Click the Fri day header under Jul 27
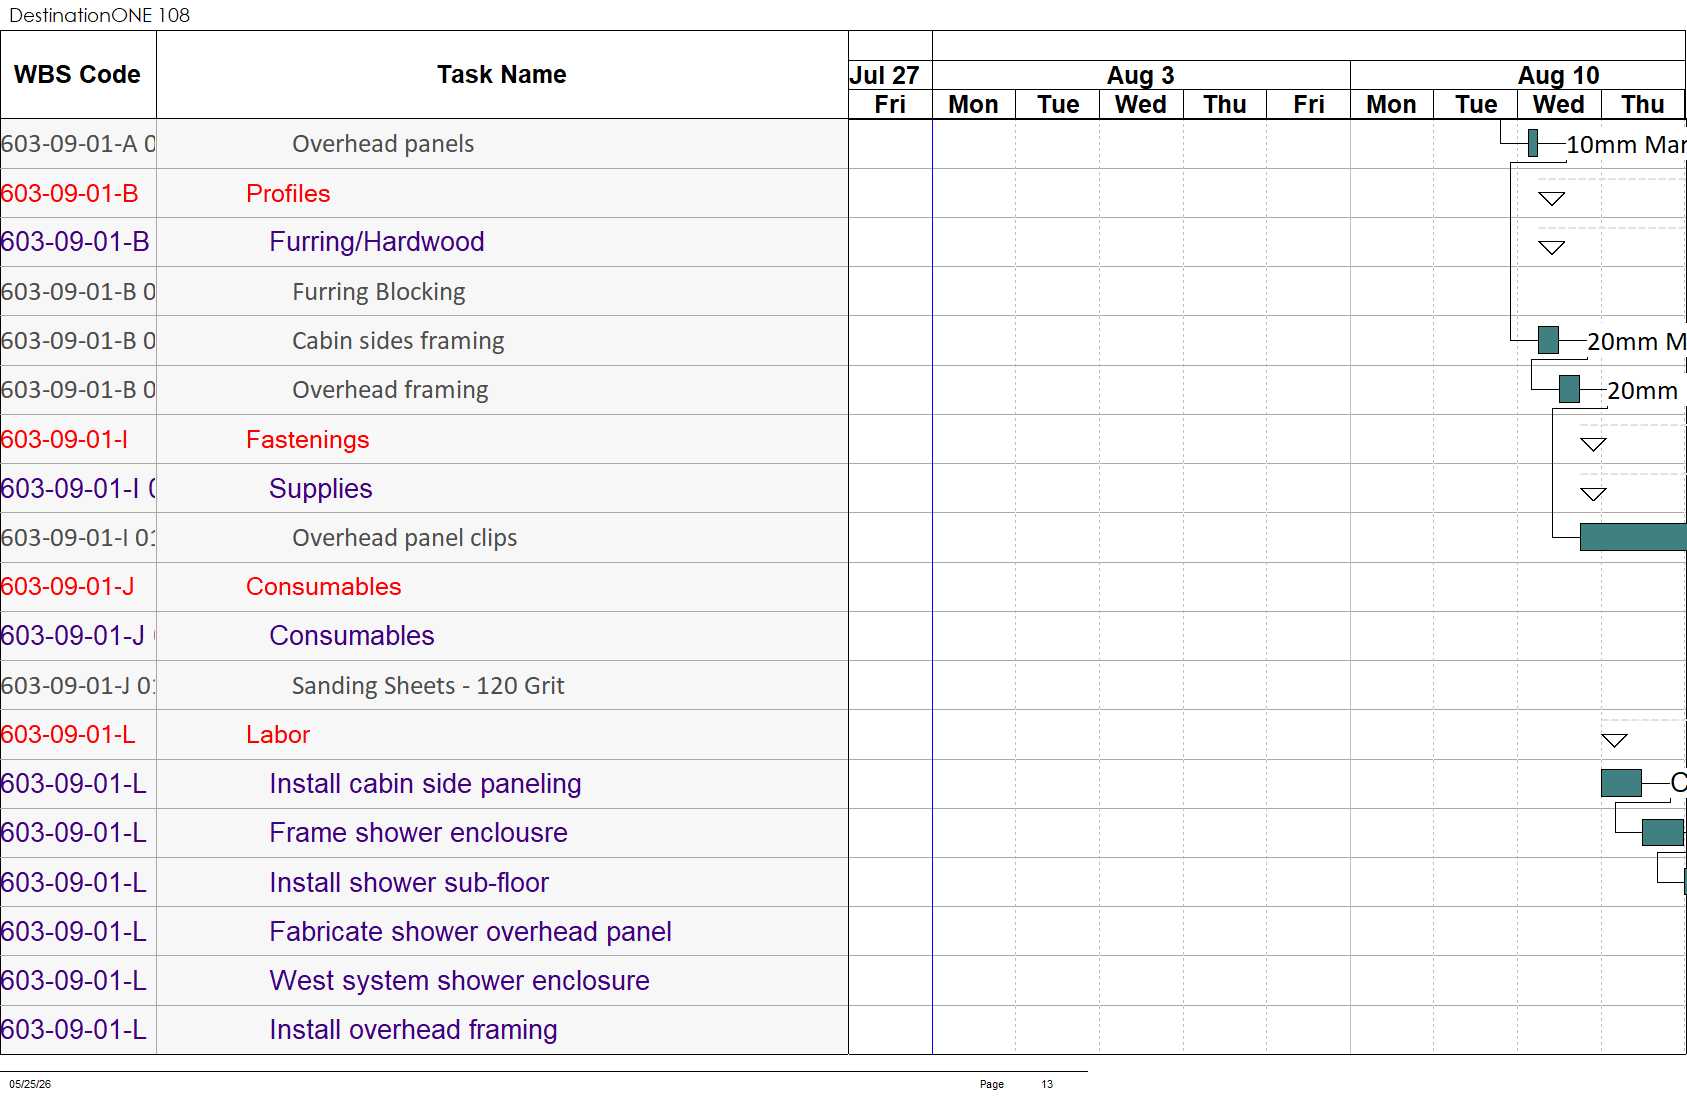 click(890, 104)
